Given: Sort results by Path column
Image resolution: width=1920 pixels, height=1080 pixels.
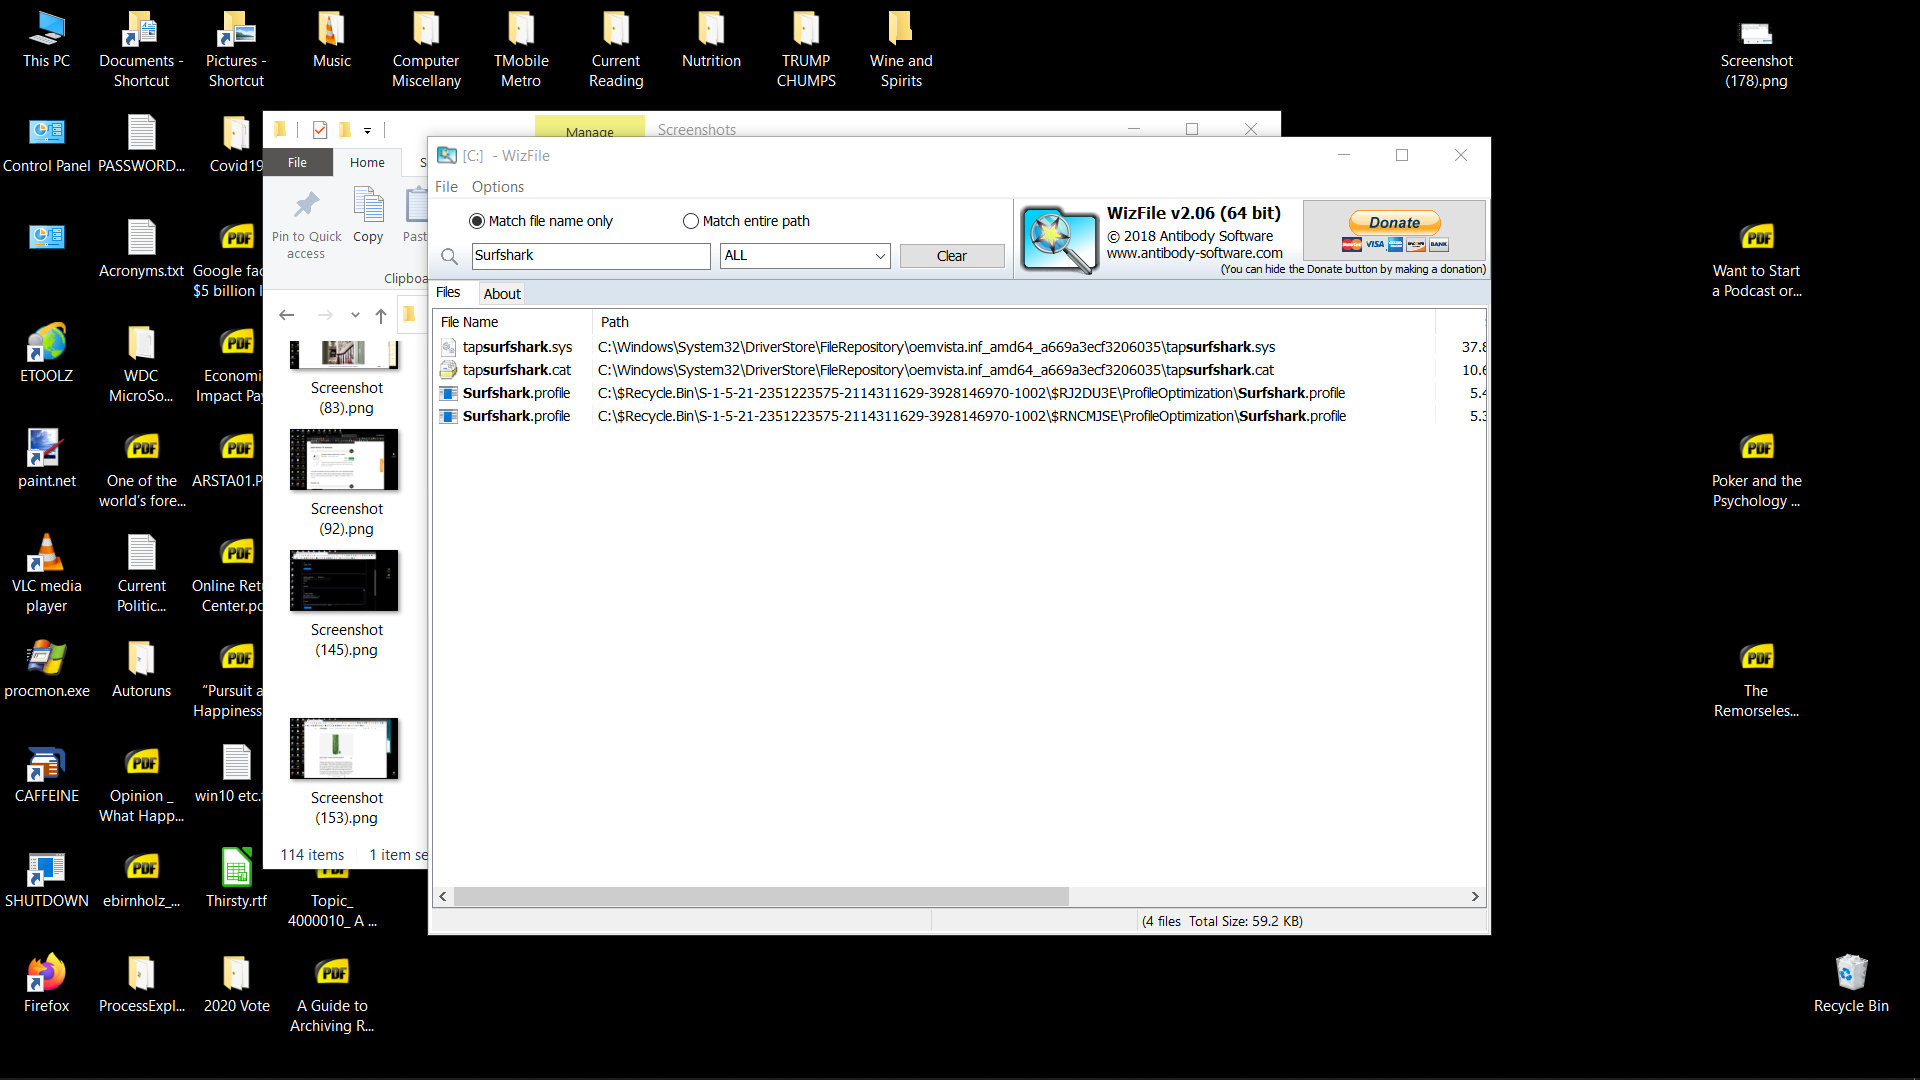Looking at the screenshot, I should click(x=1013, y=322).
